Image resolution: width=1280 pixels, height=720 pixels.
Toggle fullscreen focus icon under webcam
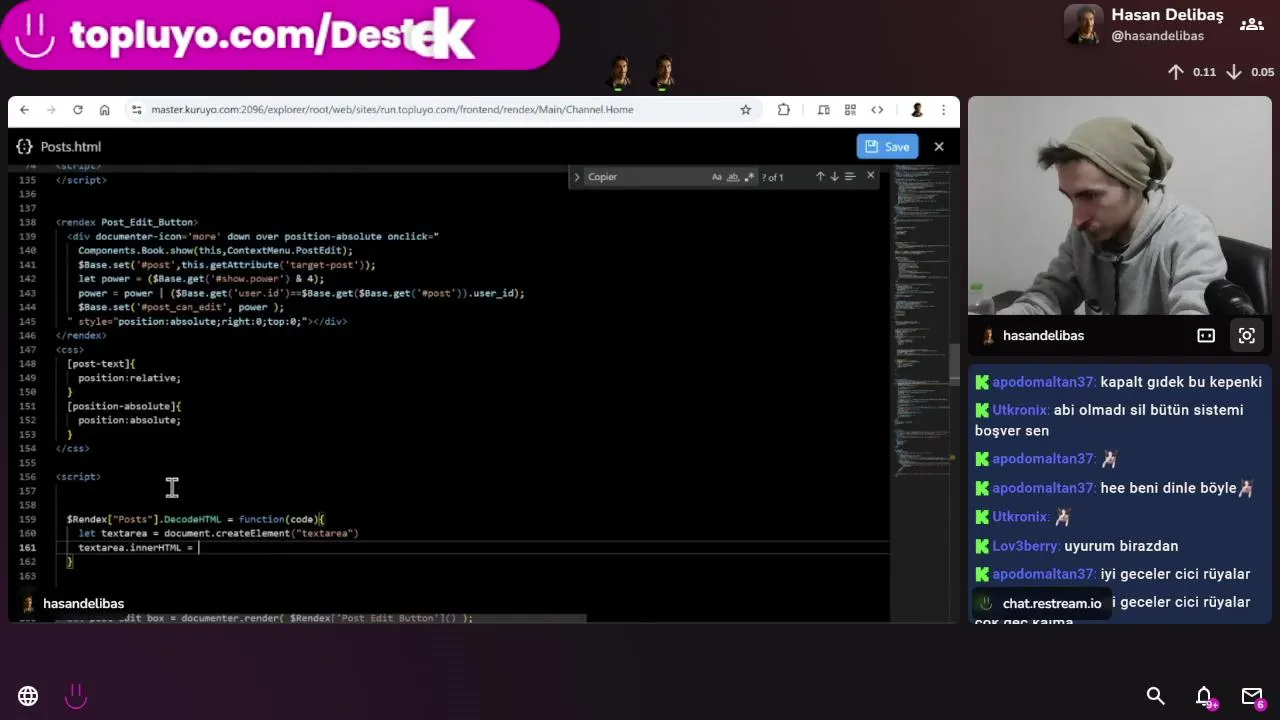[x=1246, y=336]
